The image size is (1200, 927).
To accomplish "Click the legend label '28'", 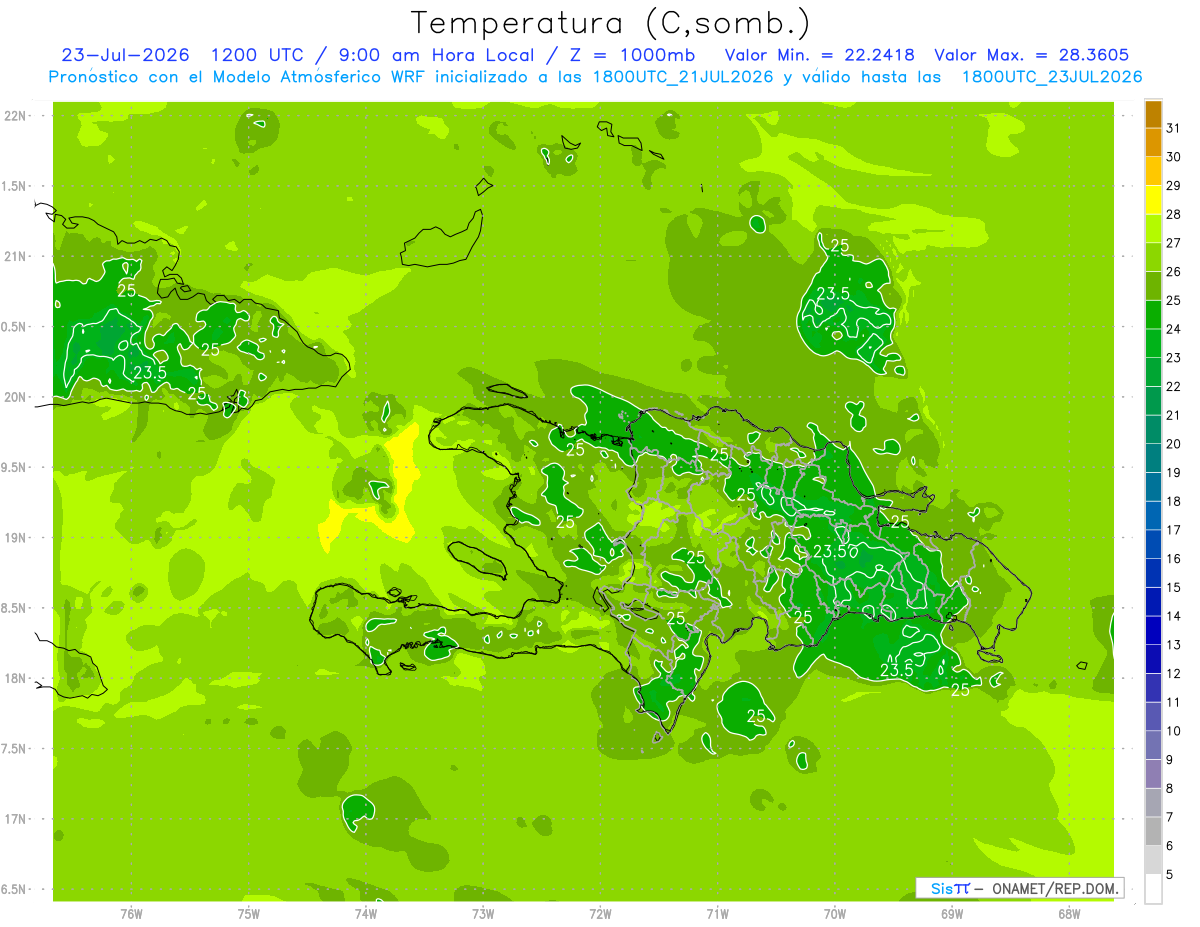I will point(1173,214).
